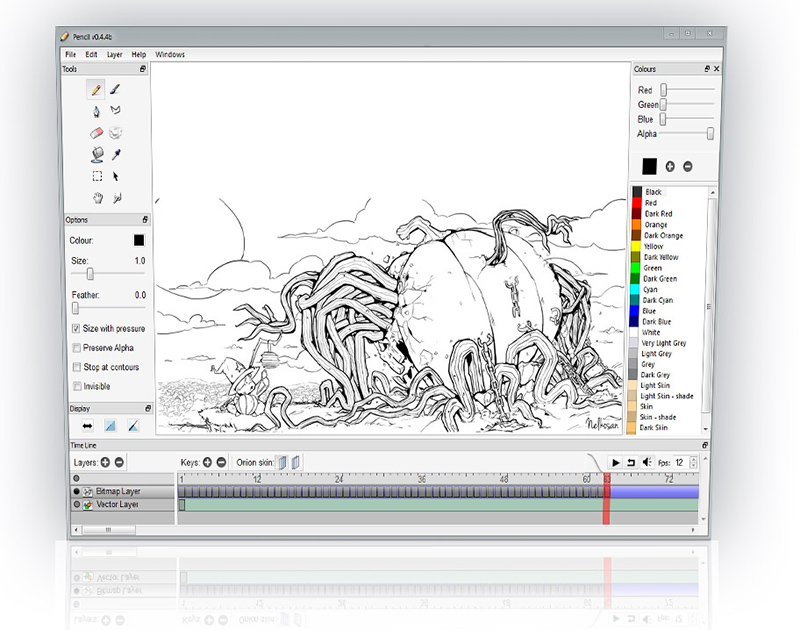Increase fps value with stepper arrows

(693, 459)
